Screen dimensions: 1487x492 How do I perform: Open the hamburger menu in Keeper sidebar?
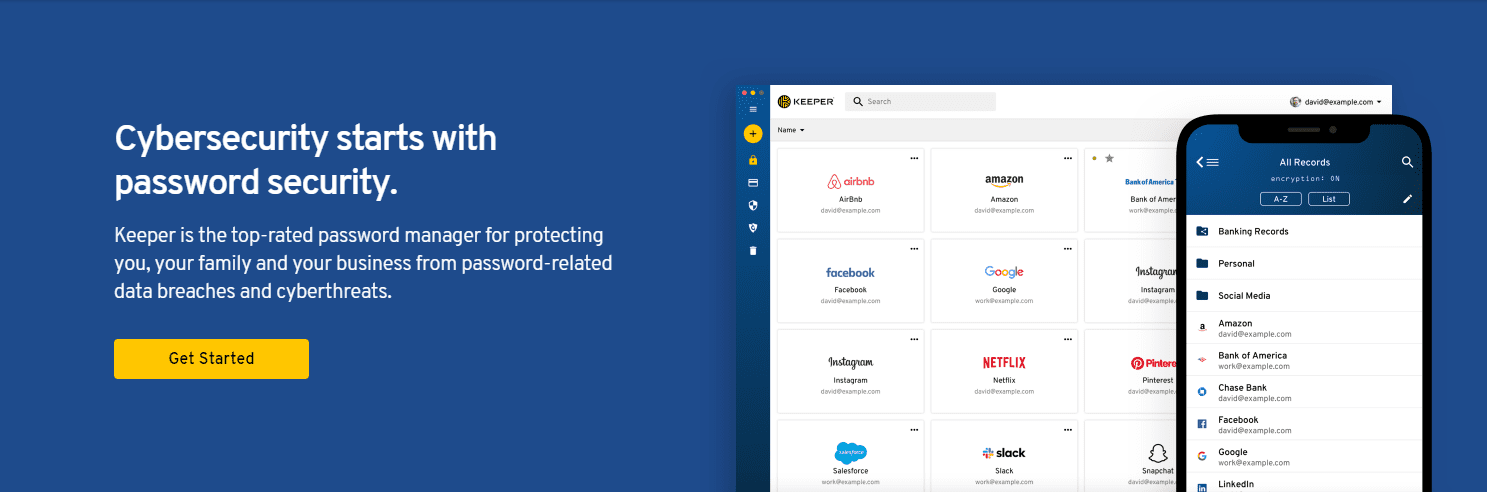(x=753, y=109)
